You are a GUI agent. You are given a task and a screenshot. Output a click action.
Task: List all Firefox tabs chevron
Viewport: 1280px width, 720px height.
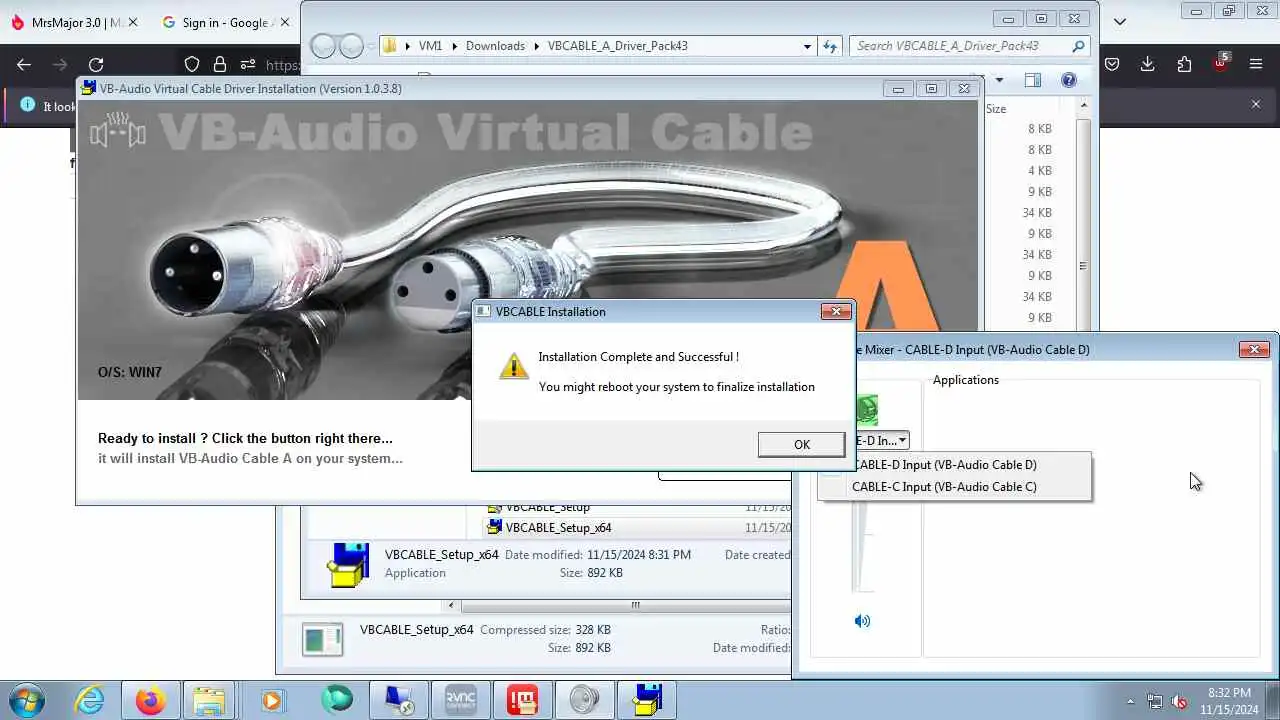[1120, 21]
